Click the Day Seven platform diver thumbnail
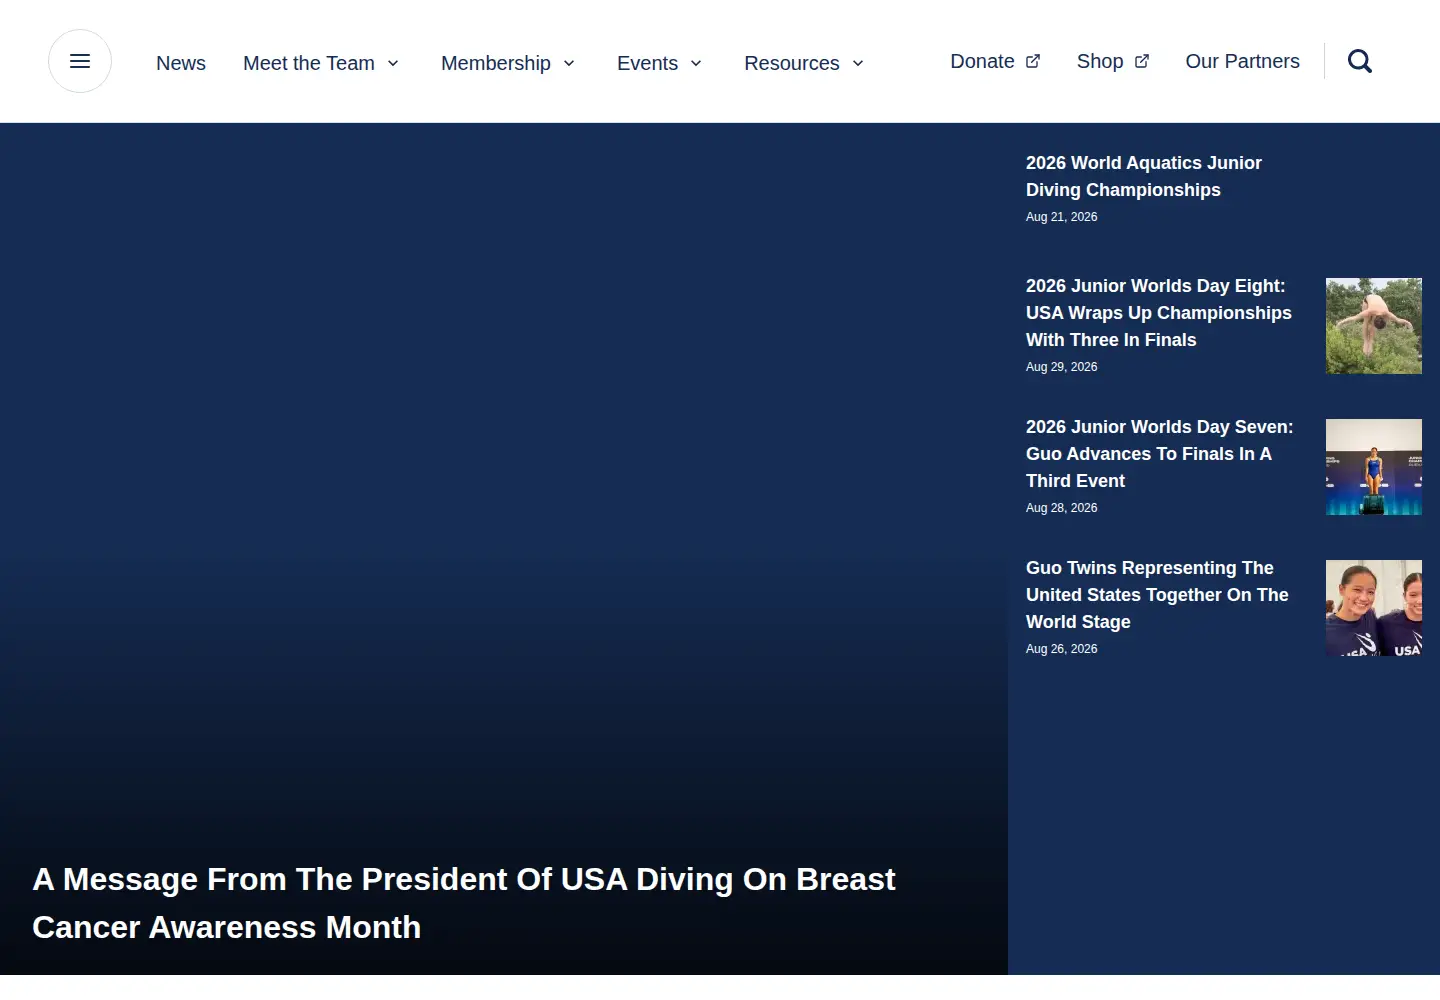 tap(1374, 467)
